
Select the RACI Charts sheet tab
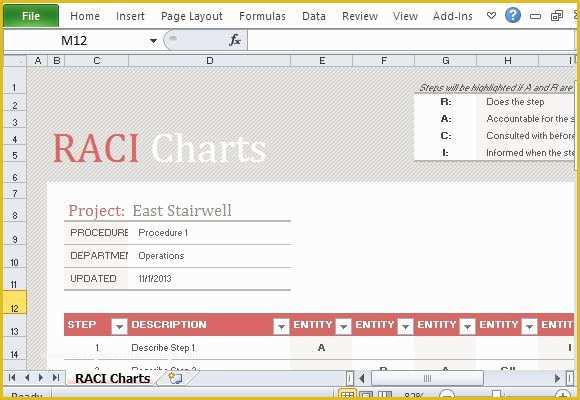pos(112,379)
